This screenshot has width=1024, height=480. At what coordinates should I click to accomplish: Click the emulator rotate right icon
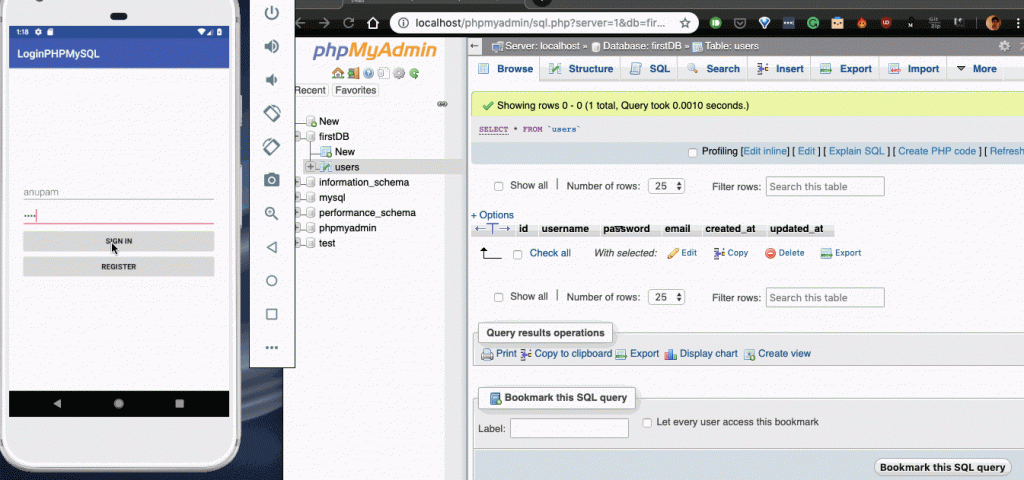(x=272, y=146)
